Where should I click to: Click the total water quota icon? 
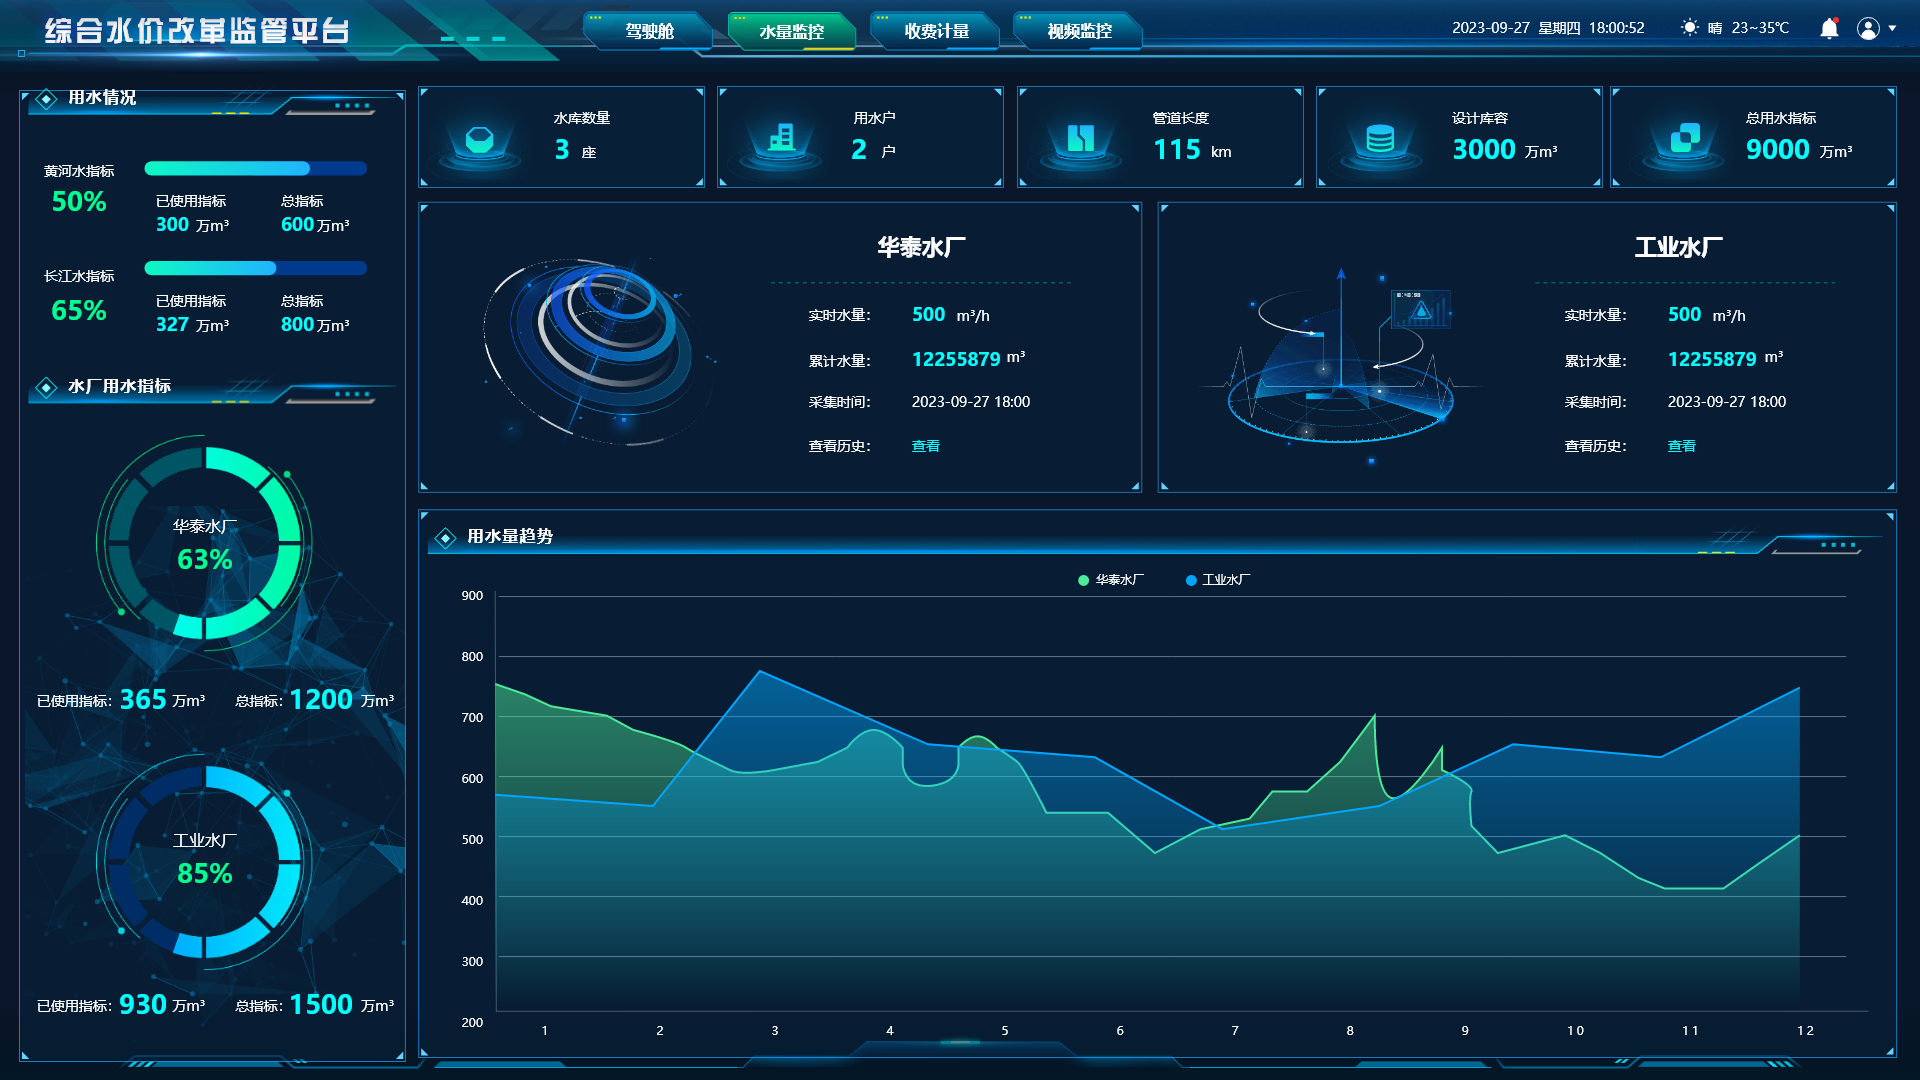tap(1684, 139)
